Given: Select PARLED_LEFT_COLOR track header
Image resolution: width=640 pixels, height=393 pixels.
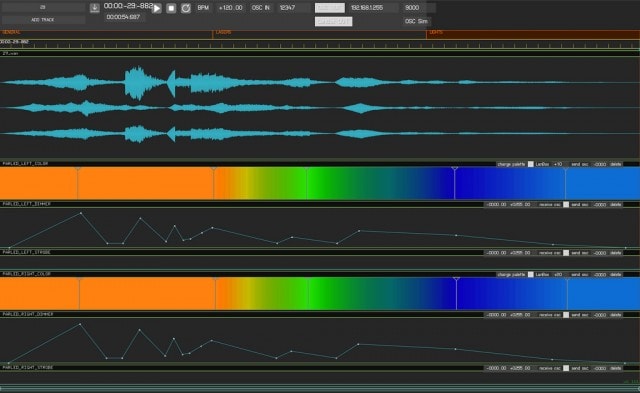Looking at the screenshot, I should click(x=25, y=164).
